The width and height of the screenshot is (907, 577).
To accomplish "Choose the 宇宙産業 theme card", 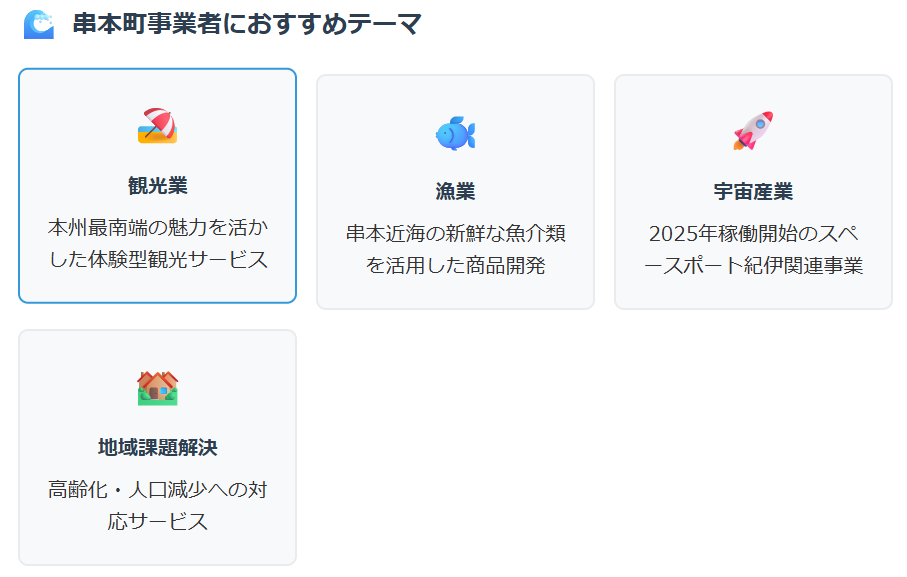I will coord(753,192).
